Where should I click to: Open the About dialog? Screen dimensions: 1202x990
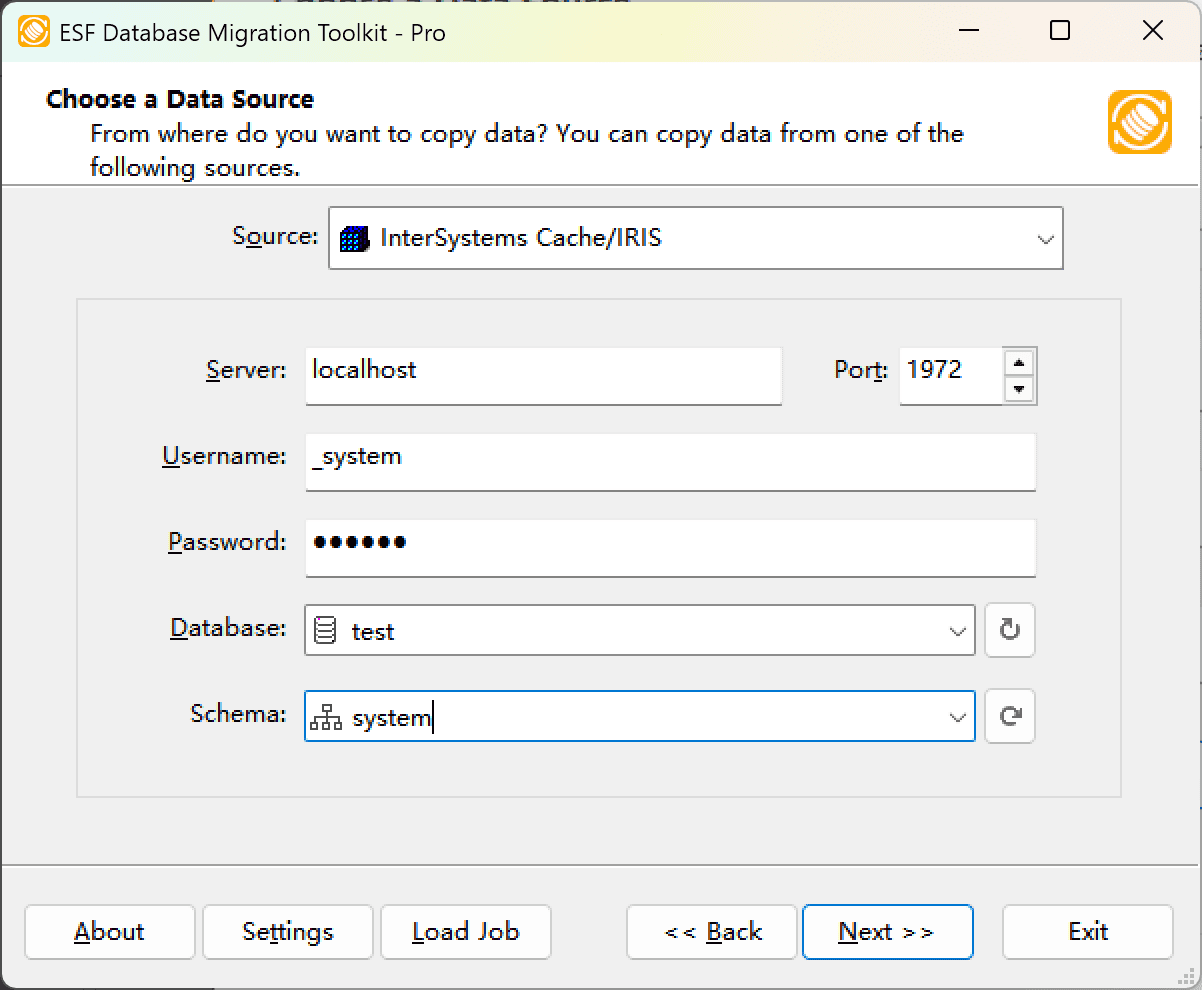(109, 931)
